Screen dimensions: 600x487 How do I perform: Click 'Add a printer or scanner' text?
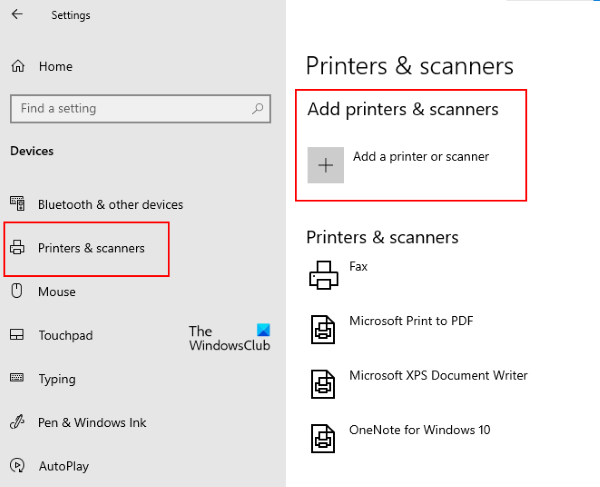[421, 156]
